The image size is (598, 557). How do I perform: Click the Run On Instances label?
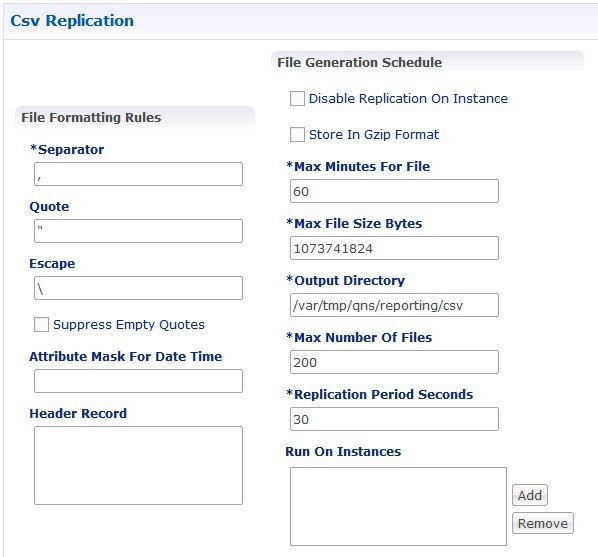[x=343, y=451]
